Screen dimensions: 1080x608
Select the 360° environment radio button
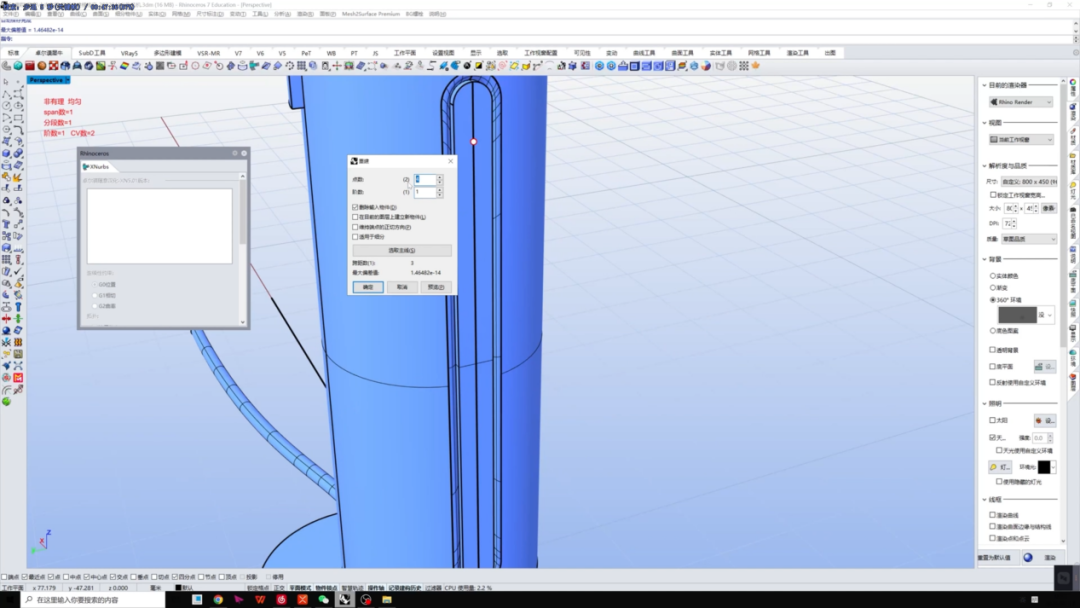(x=993, y=300)
